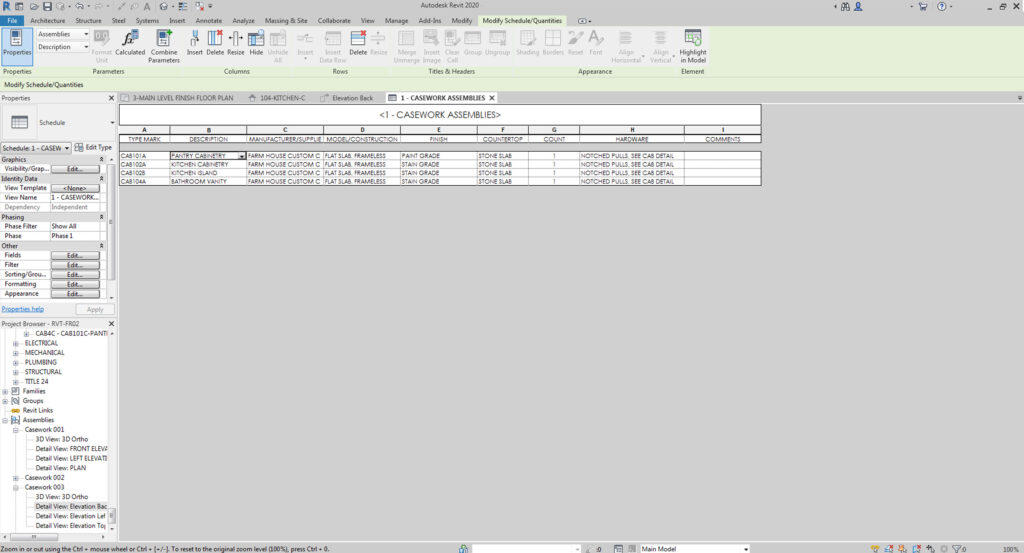Expand the Groups tree node
Image resolution: width=1024 pixels, height=553 pixels.
point(5,401)
